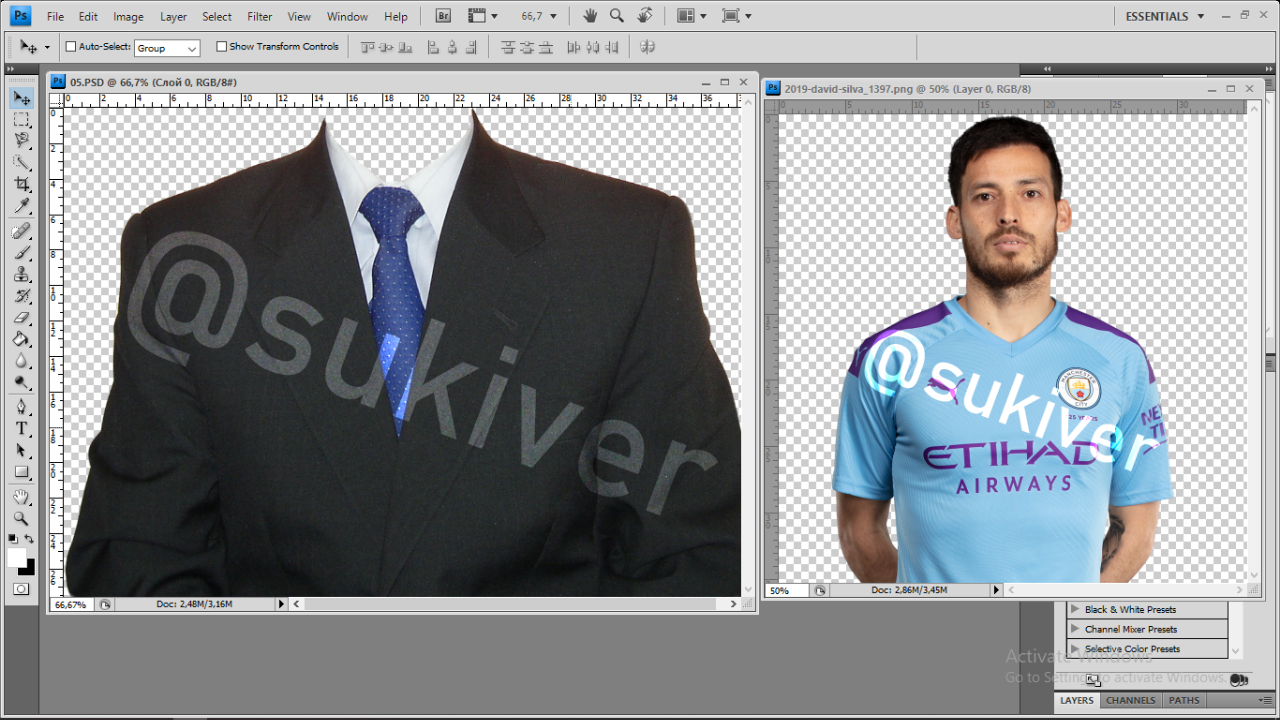Select the History Brush tool

pyautogui.click(x=21, y=297)
